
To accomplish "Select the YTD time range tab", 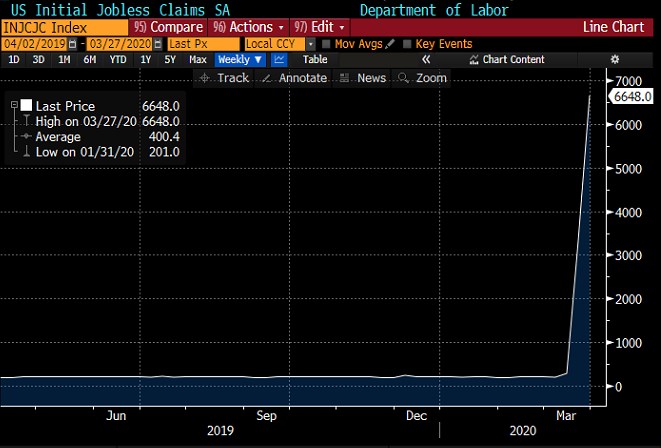I will (118, 60).
